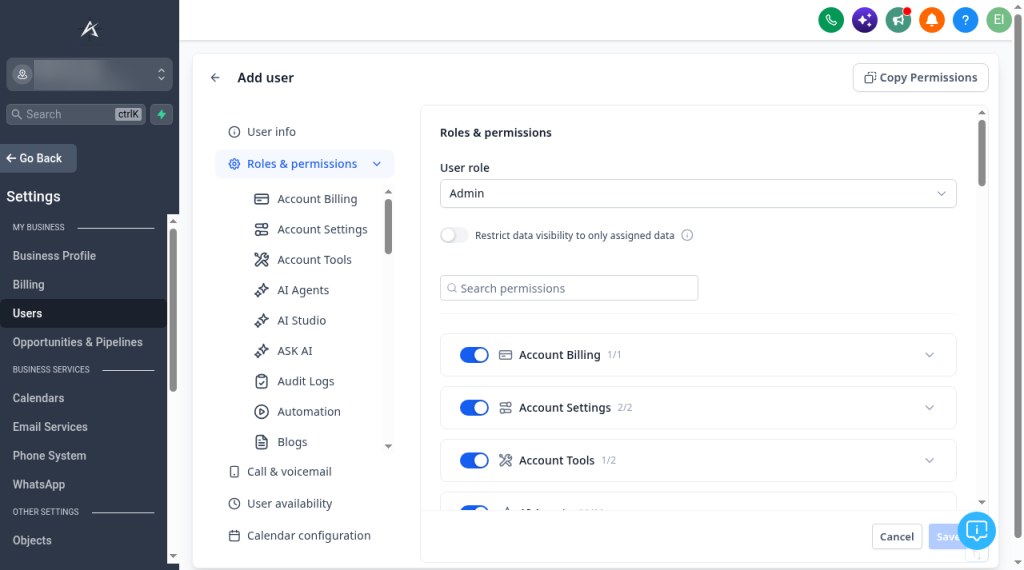The image size is (1024, 570).
Task: Open Business Profile settings
Action: 54,256
